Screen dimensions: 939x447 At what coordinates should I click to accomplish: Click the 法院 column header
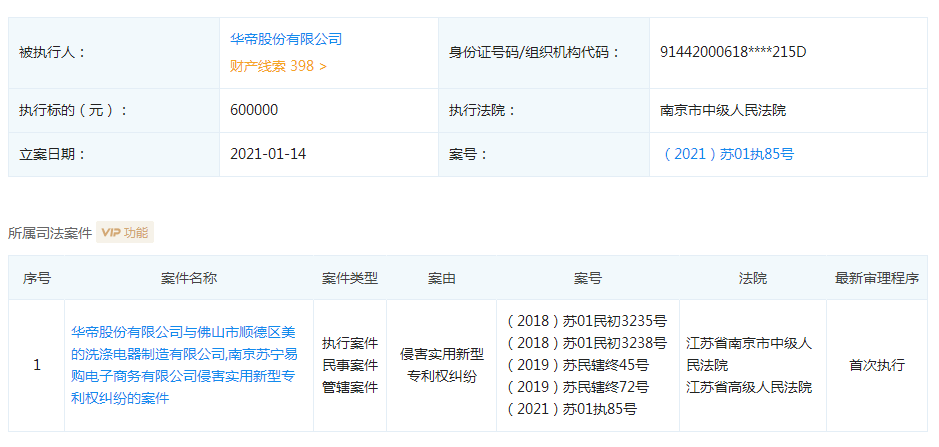coord(753,278)
